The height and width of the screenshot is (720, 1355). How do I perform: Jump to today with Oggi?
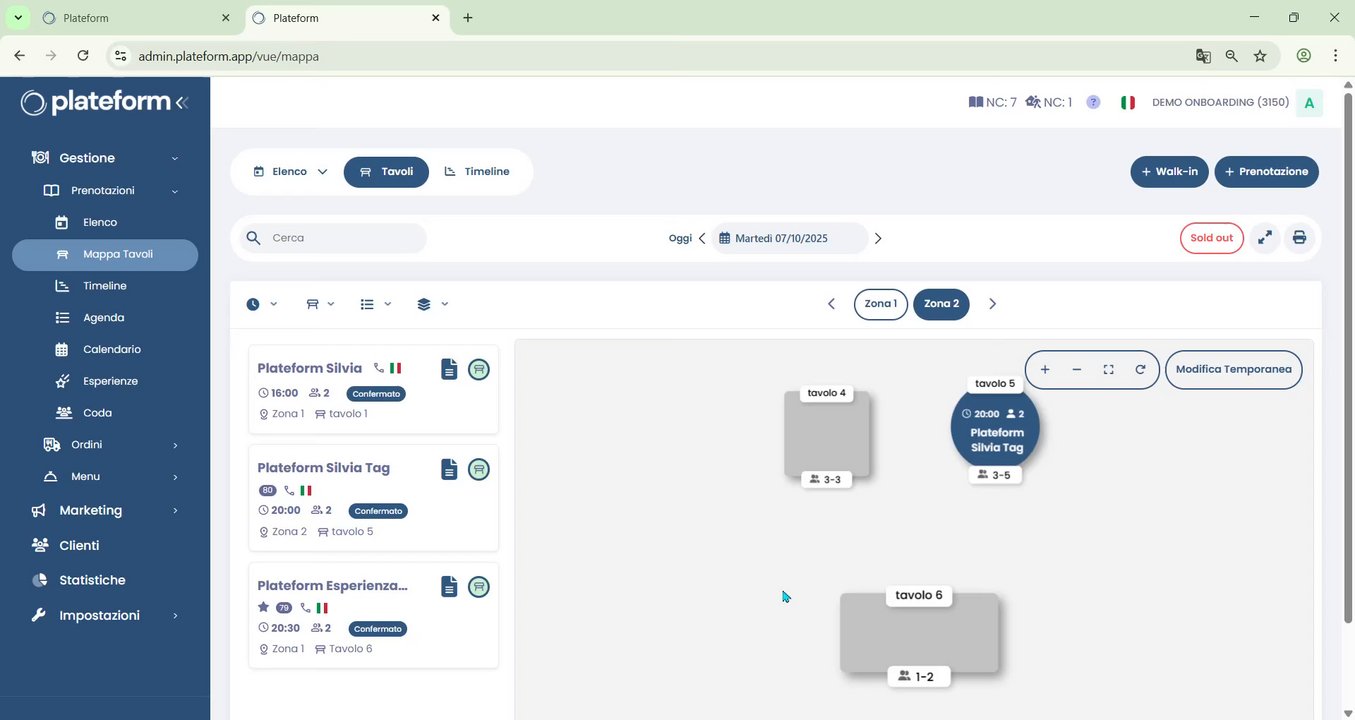[x=680, y=238]
